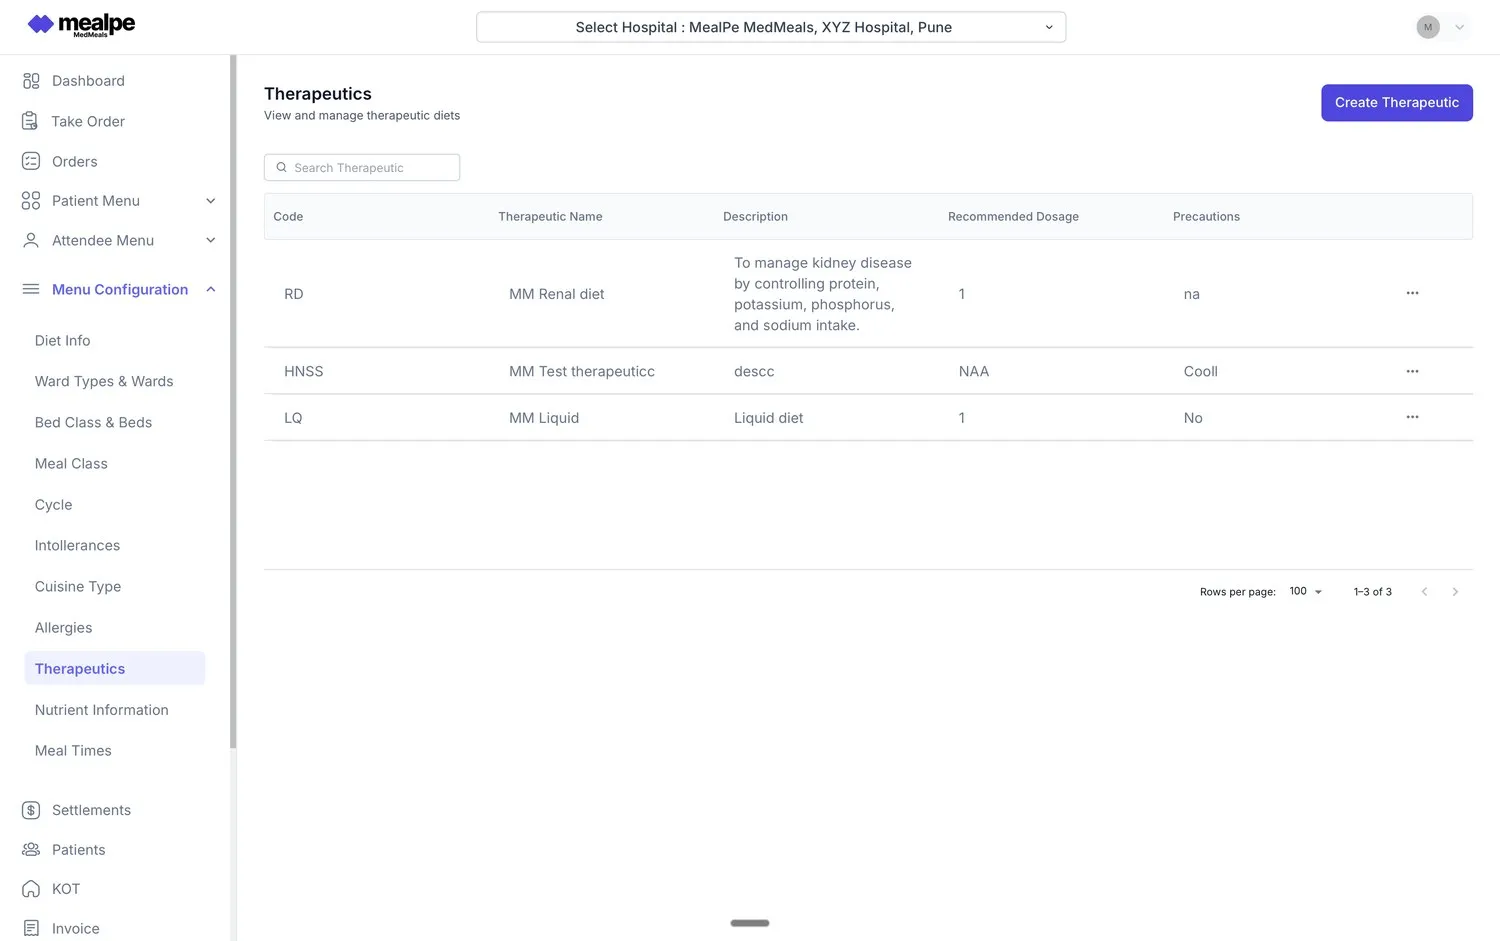1500x941 pixels.
Task: Click the Invoice document icon
Action: tap(31, 929)
